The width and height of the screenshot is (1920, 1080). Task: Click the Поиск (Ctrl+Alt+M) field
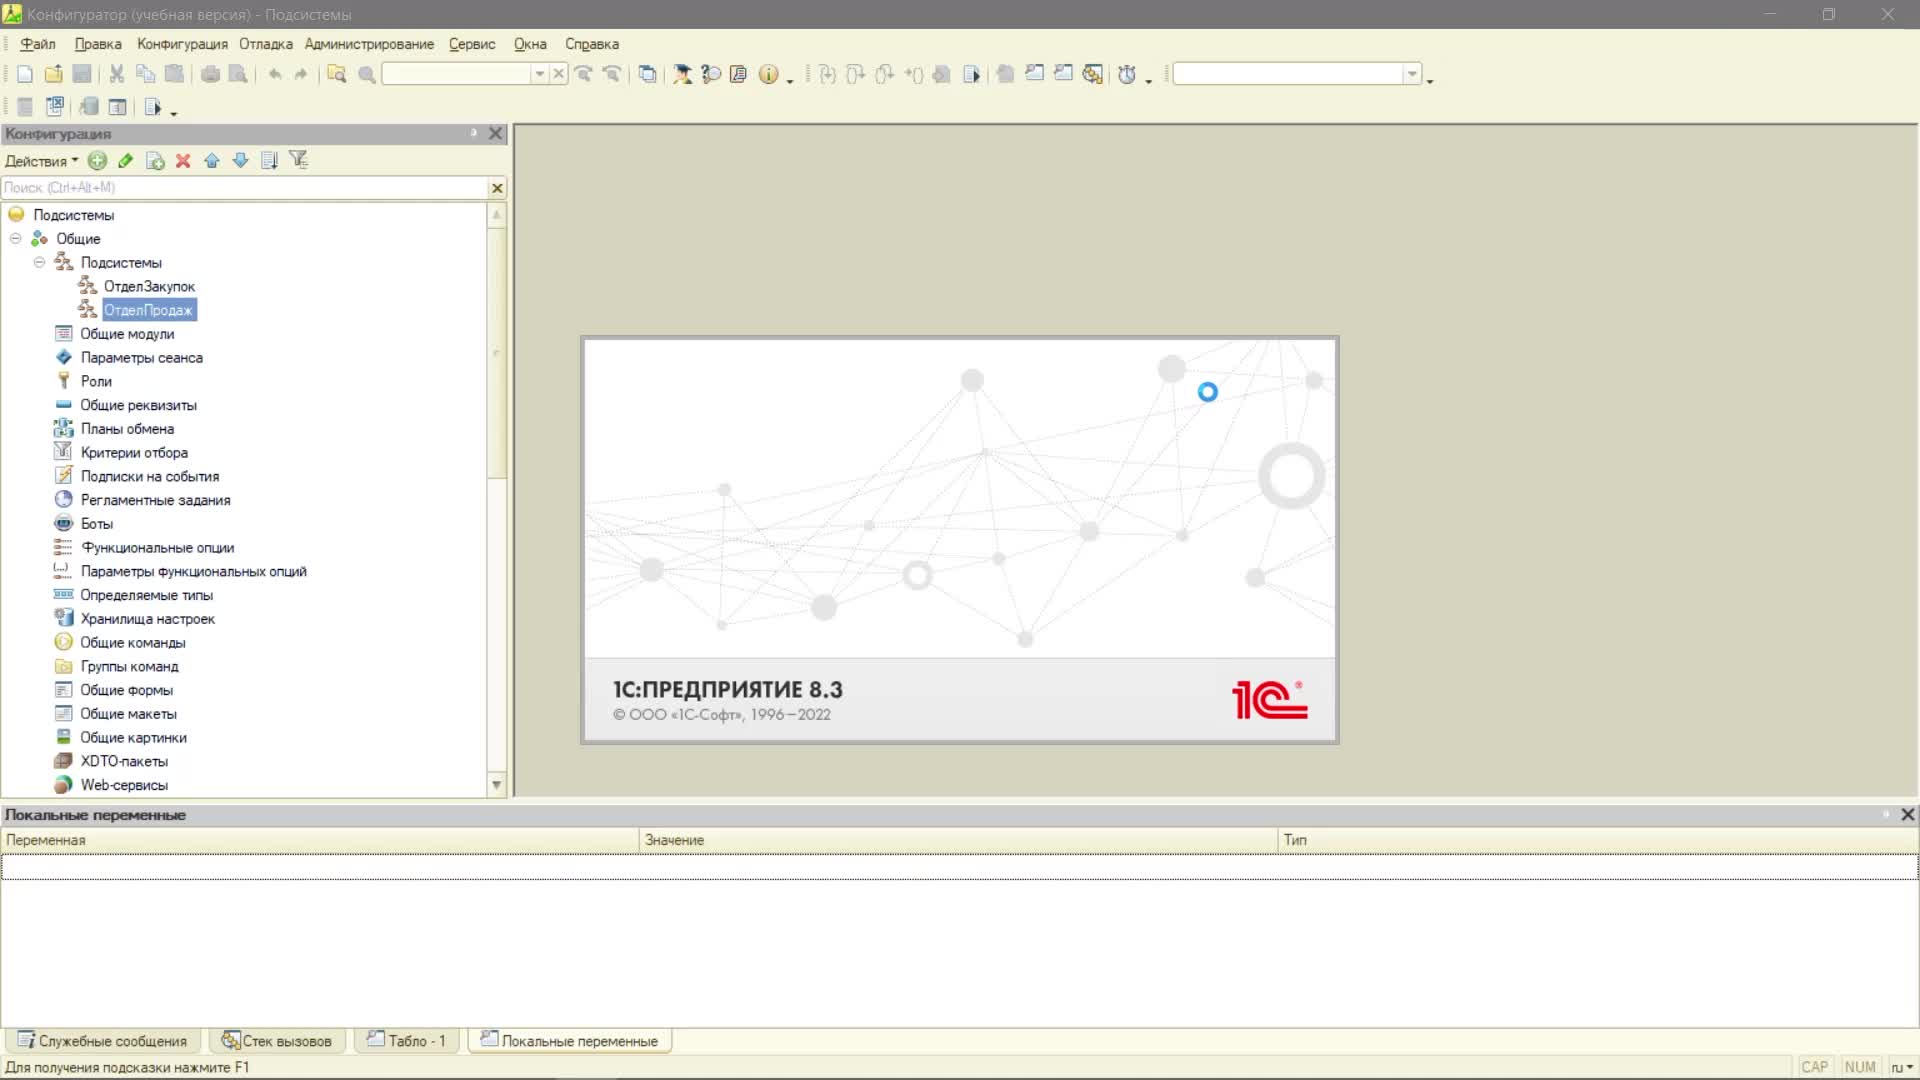tap(244, 188)
